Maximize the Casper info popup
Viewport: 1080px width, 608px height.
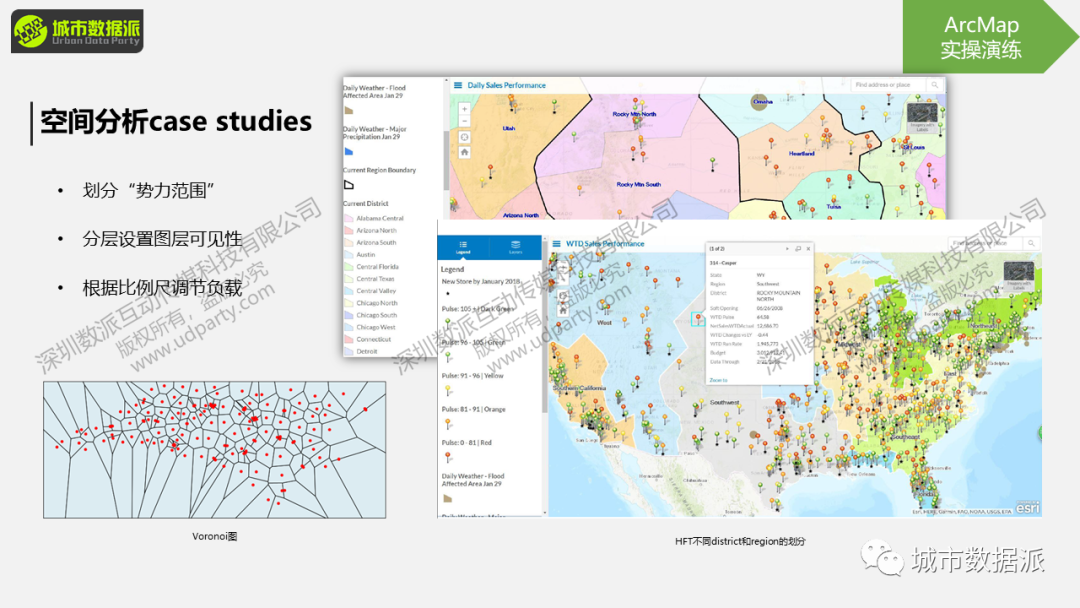[798, 249]
